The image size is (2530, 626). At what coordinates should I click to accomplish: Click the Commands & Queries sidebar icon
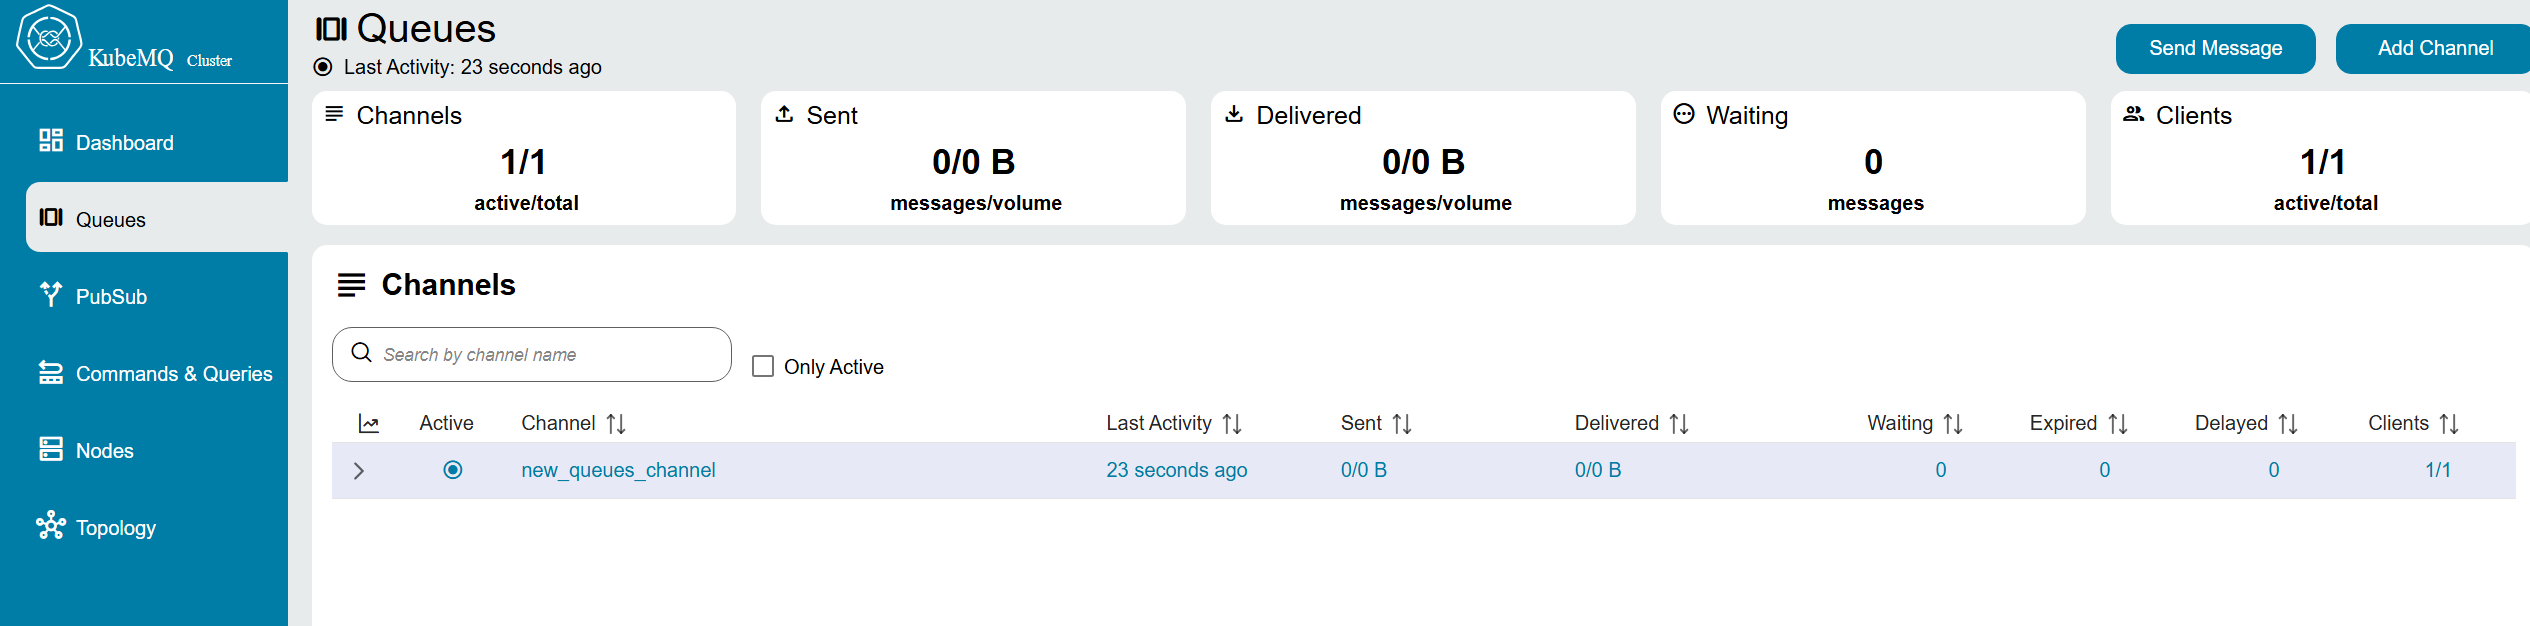[51, 372]
